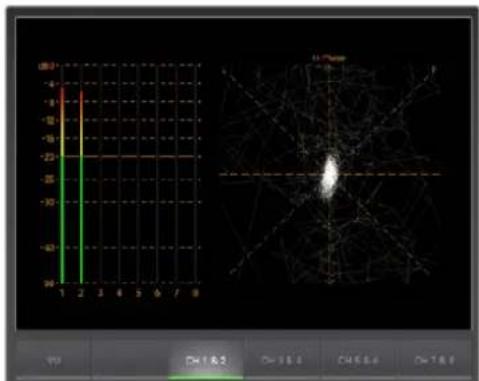Switch to the CH 1 & 2 tab
Screen dimensions: 479x381
click(x=206, y=361)
